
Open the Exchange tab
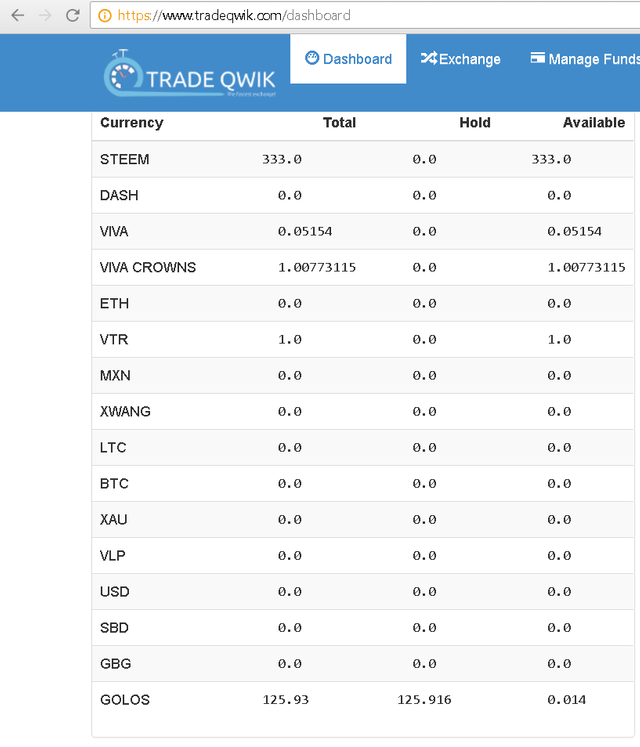(460, 59)
